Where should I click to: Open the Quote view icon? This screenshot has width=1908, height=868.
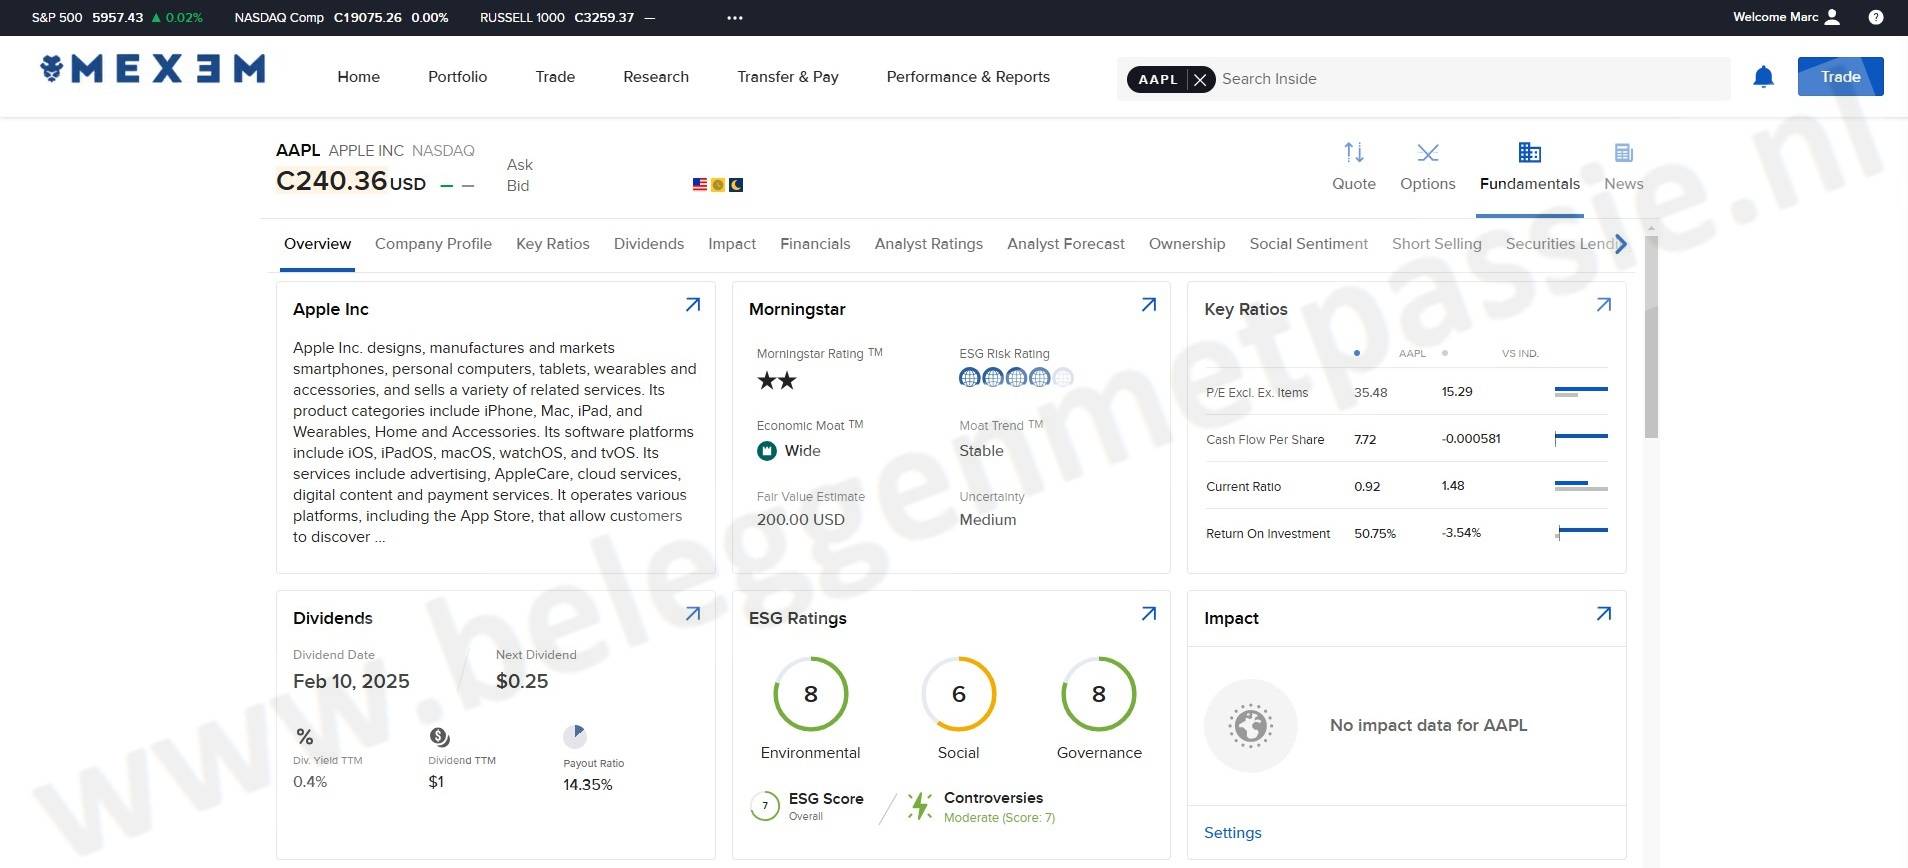pyautogui.click(x=1353, y=153)
